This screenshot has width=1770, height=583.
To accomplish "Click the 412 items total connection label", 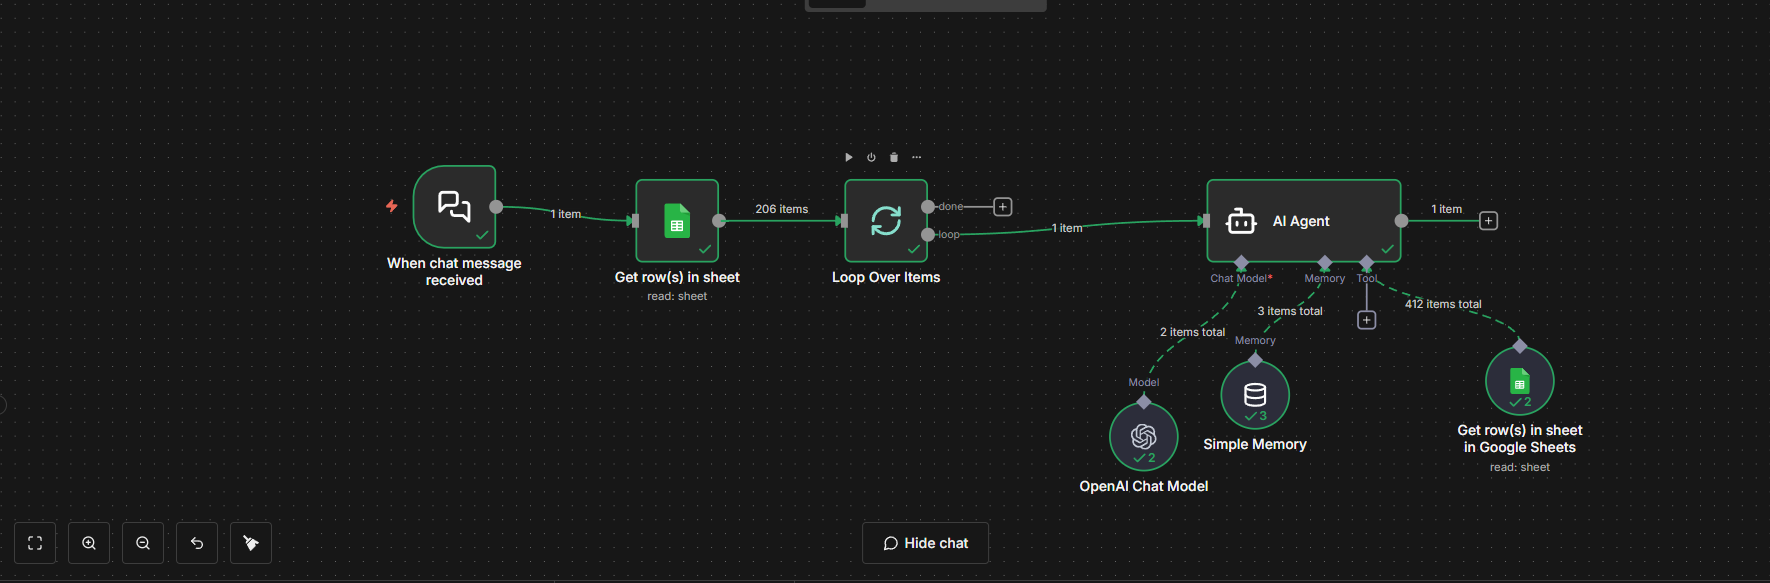I will pyautogui.click(x=1443, y=304).
